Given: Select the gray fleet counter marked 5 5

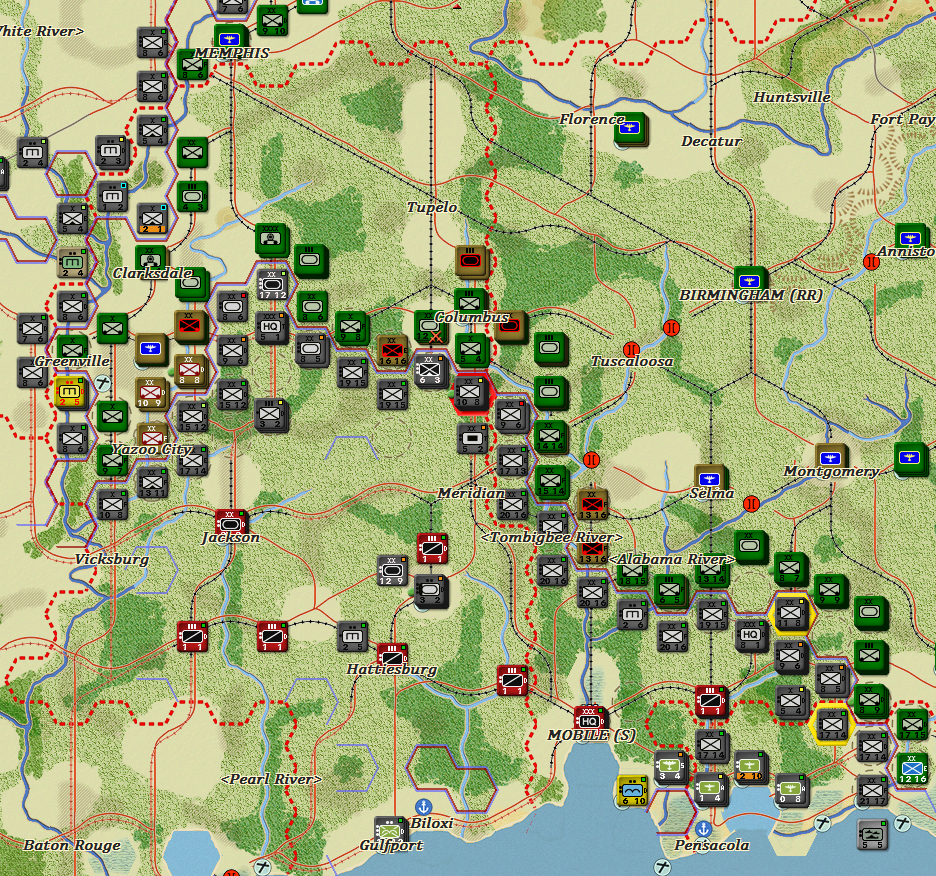Looking at the screenshot, I should (x=871, y=834).
